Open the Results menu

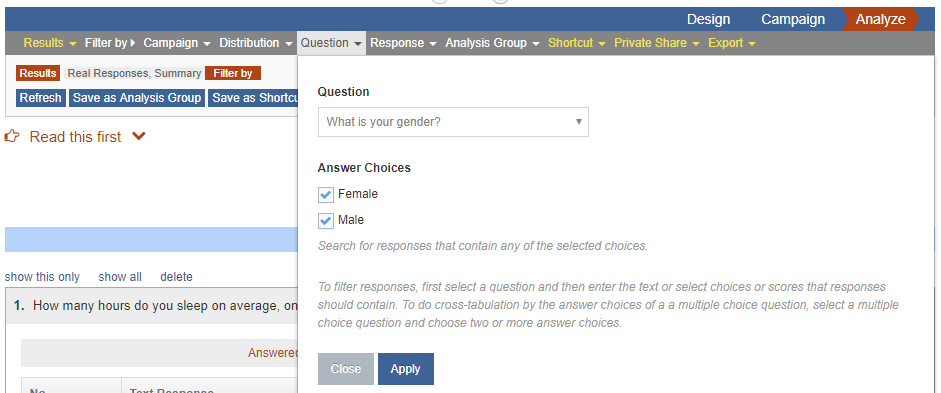coord(50,43)
